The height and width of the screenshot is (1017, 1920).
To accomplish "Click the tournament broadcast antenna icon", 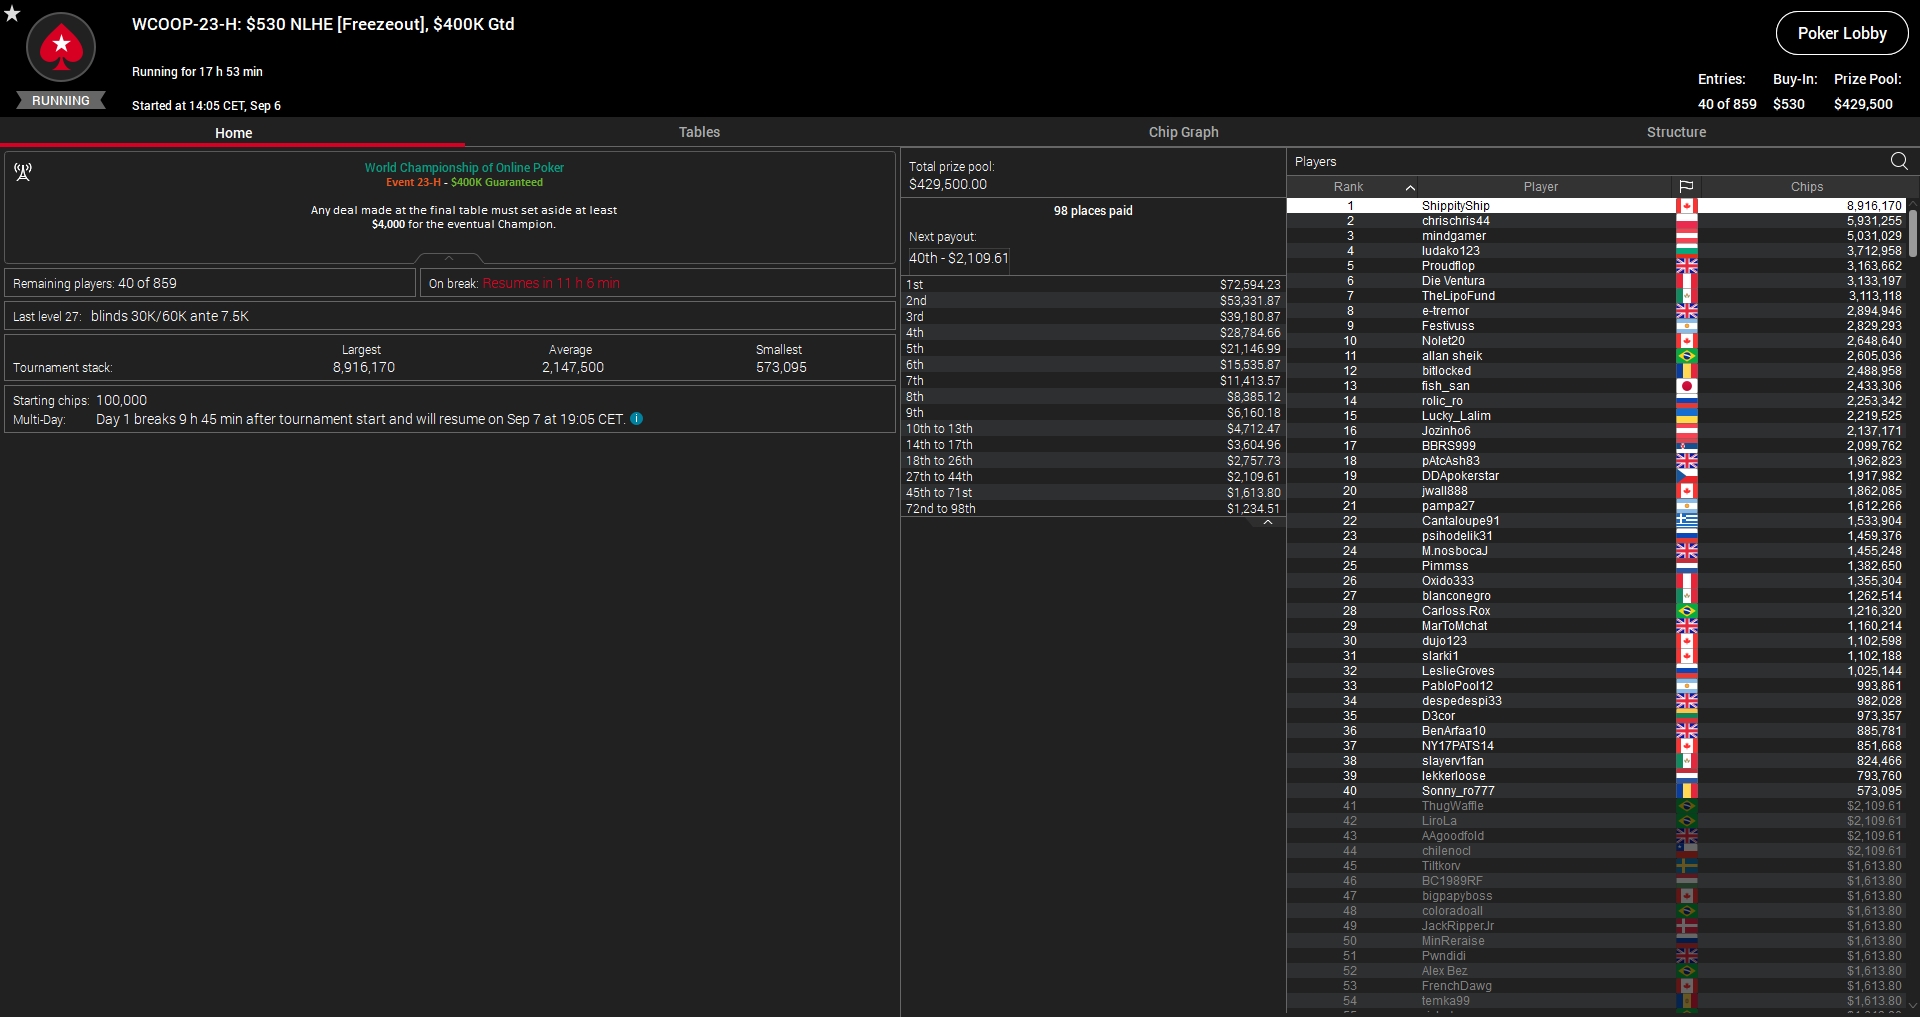I will [23, 172].
